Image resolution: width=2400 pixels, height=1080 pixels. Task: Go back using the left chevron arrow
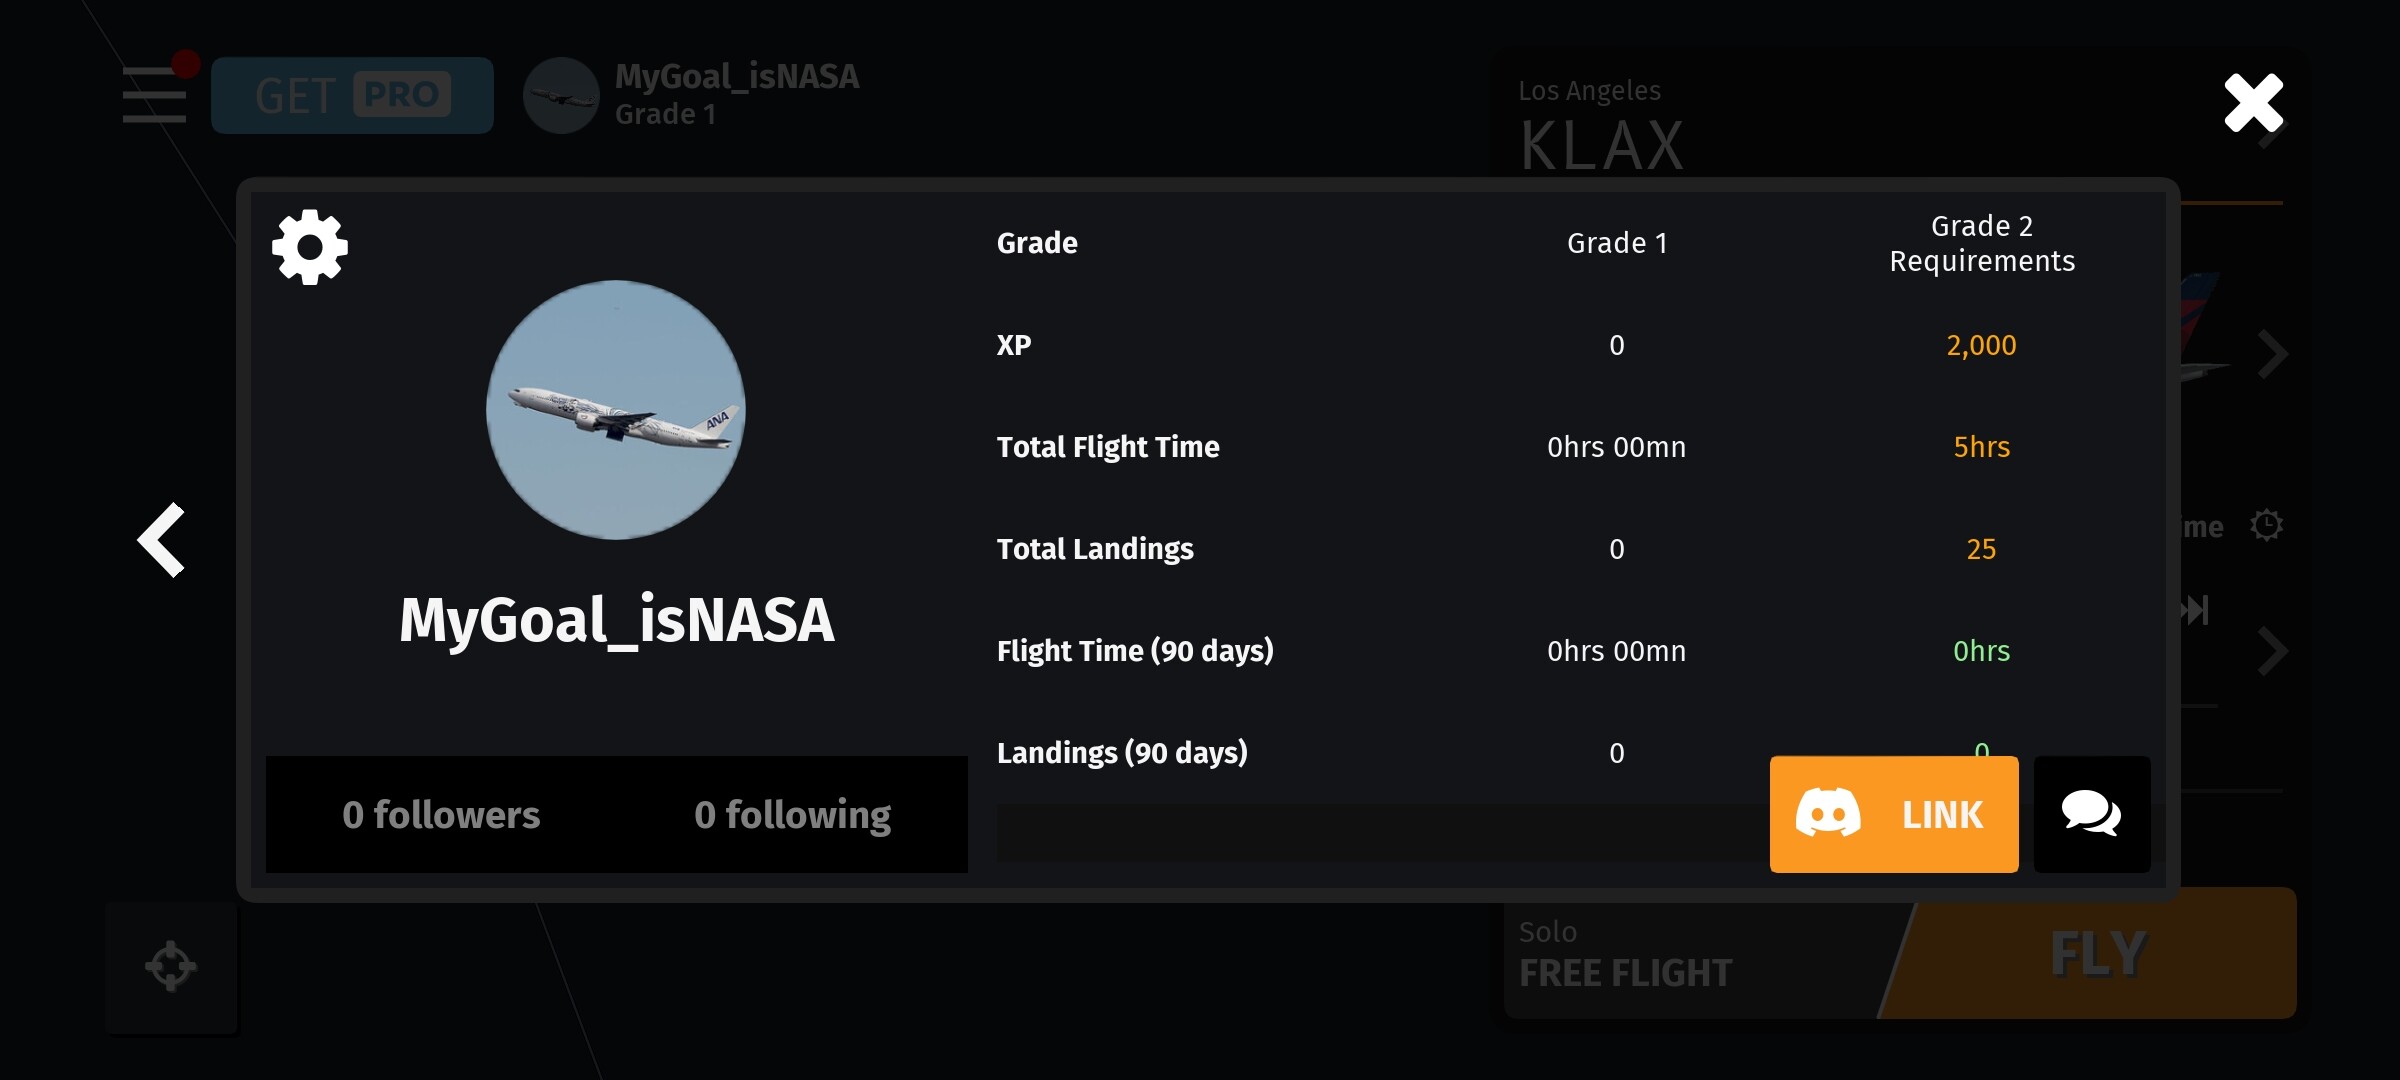pyautogui.click(x=162, y=540)
